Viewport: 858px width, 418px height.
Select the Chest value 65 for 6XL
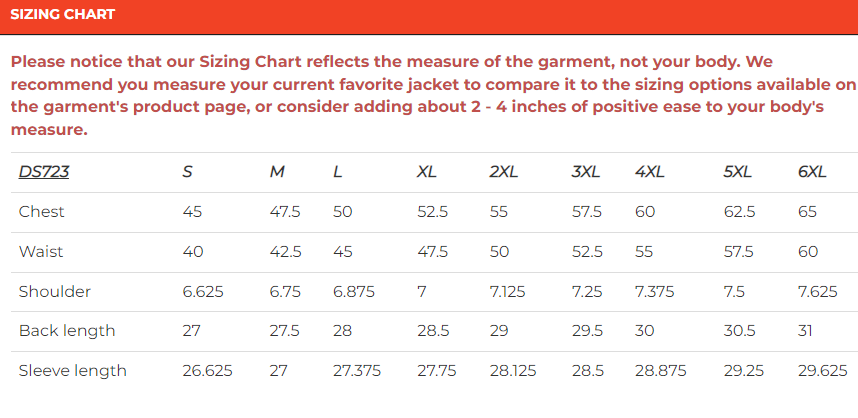(x=808, y=211)
